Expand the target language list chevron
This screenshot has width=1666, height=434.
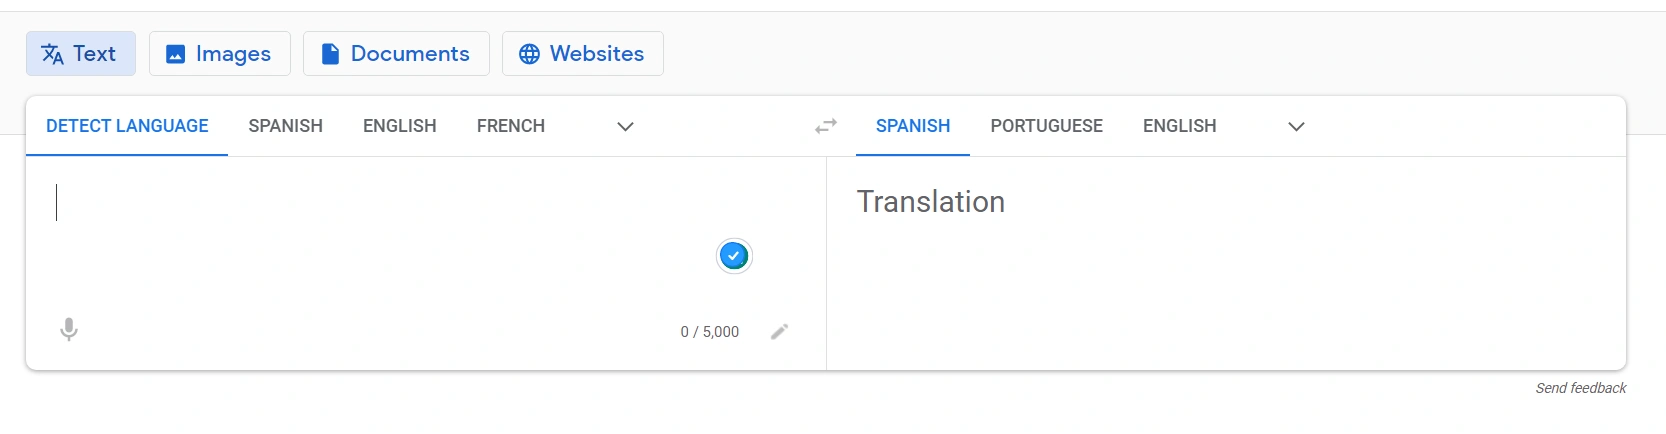click(1297, 126)
